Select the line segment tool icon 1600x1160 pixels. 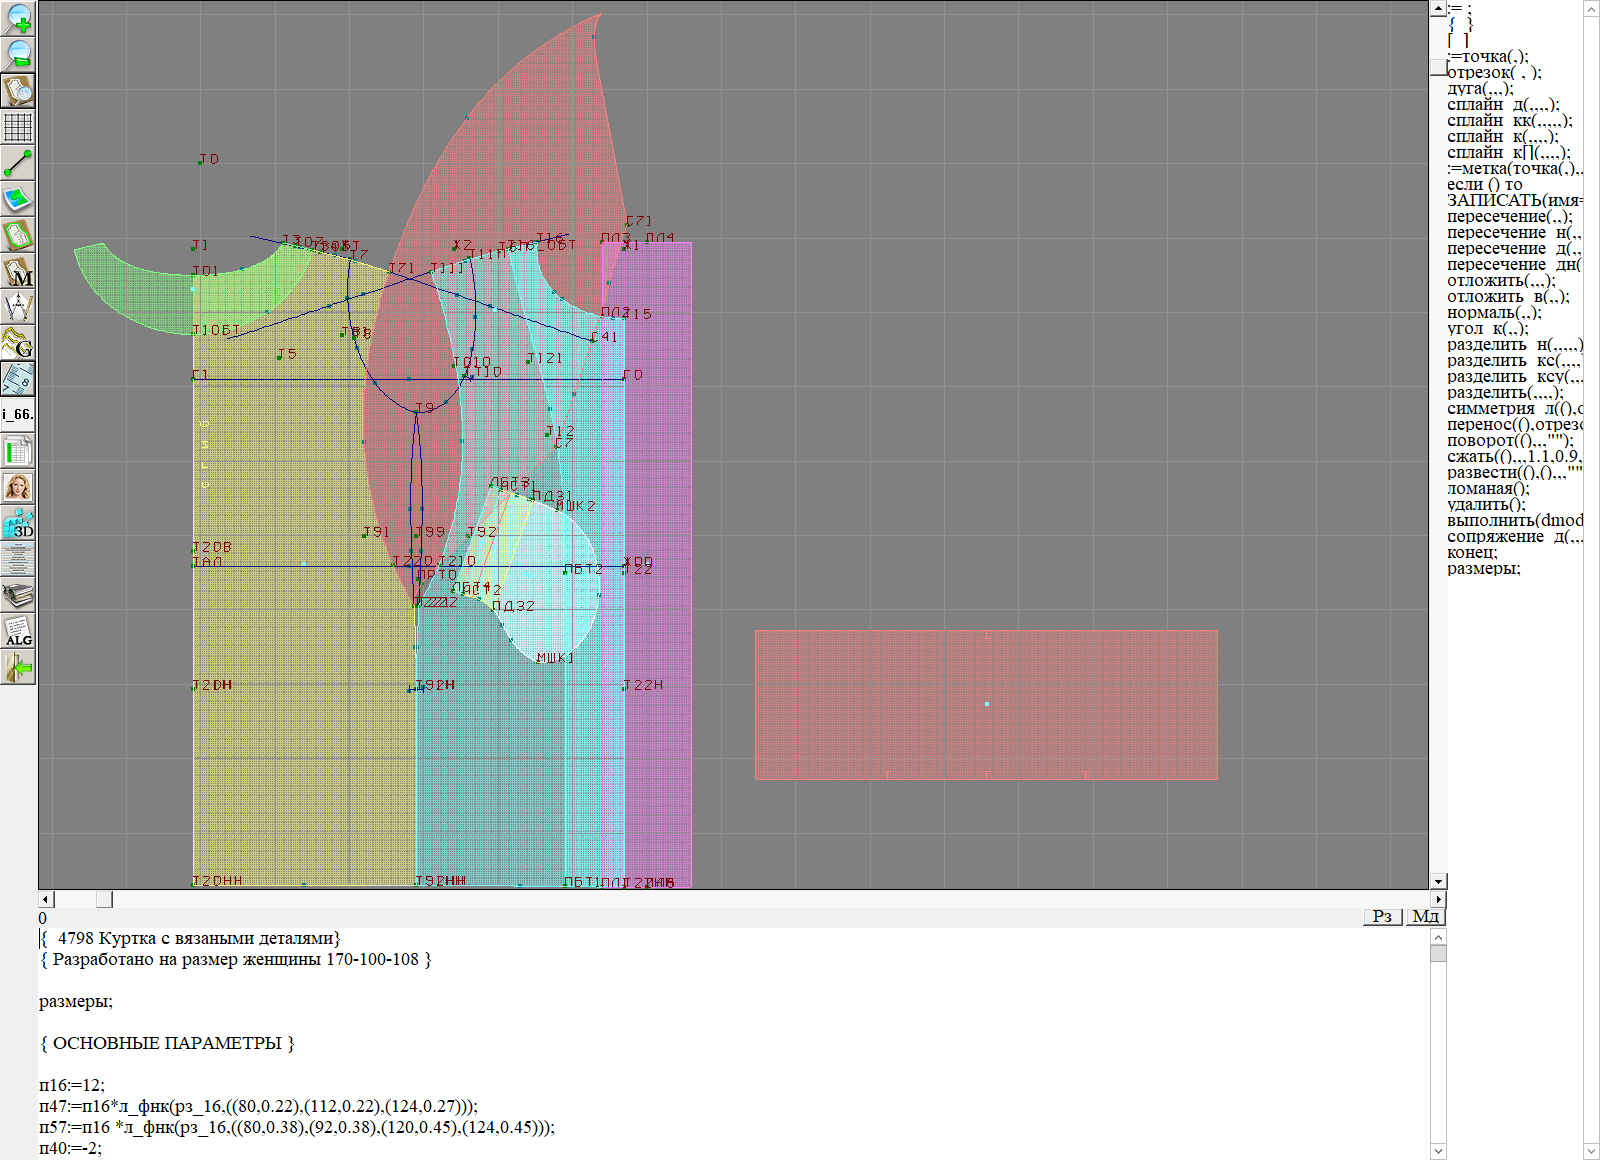pyautogui.click(x=18, y=163)
